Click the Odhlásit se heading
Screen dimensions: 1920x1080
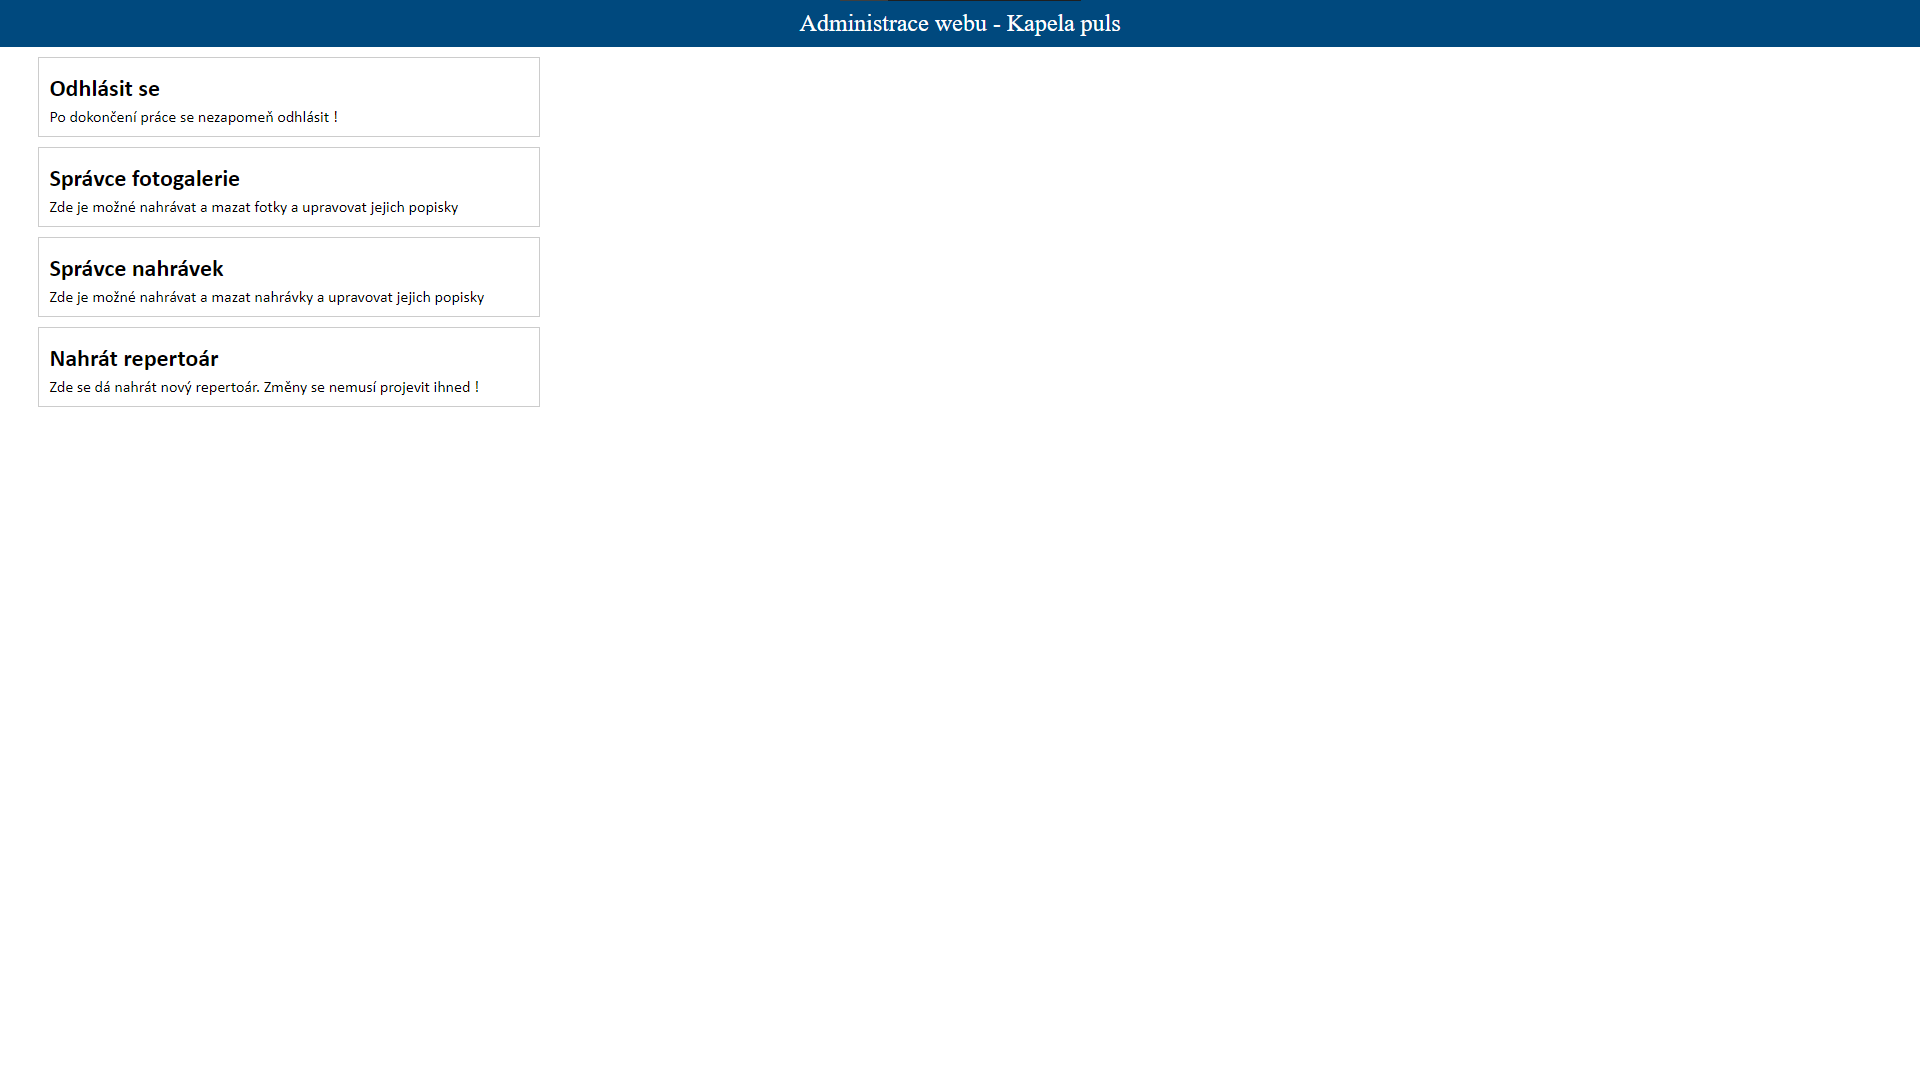(104, 89)
